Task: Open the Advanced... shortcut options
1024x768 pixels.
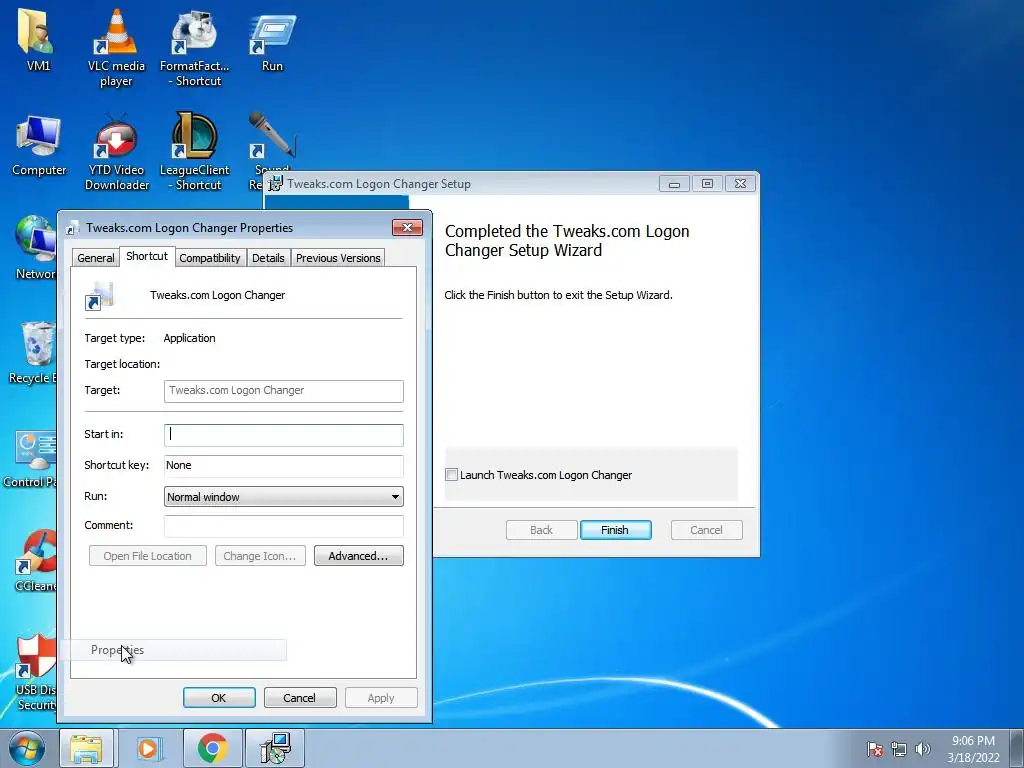Action: [x=359, y=556]
